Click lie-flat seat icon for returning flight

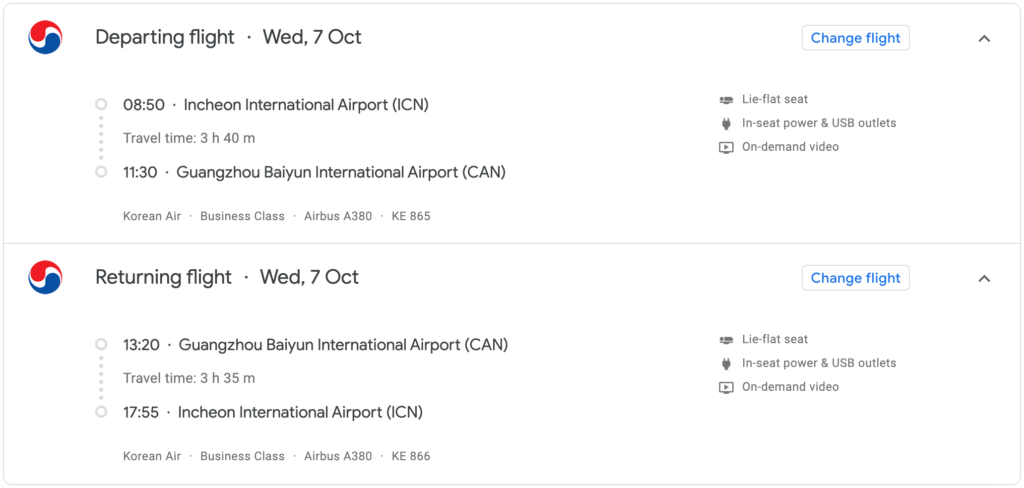point(726,340)
